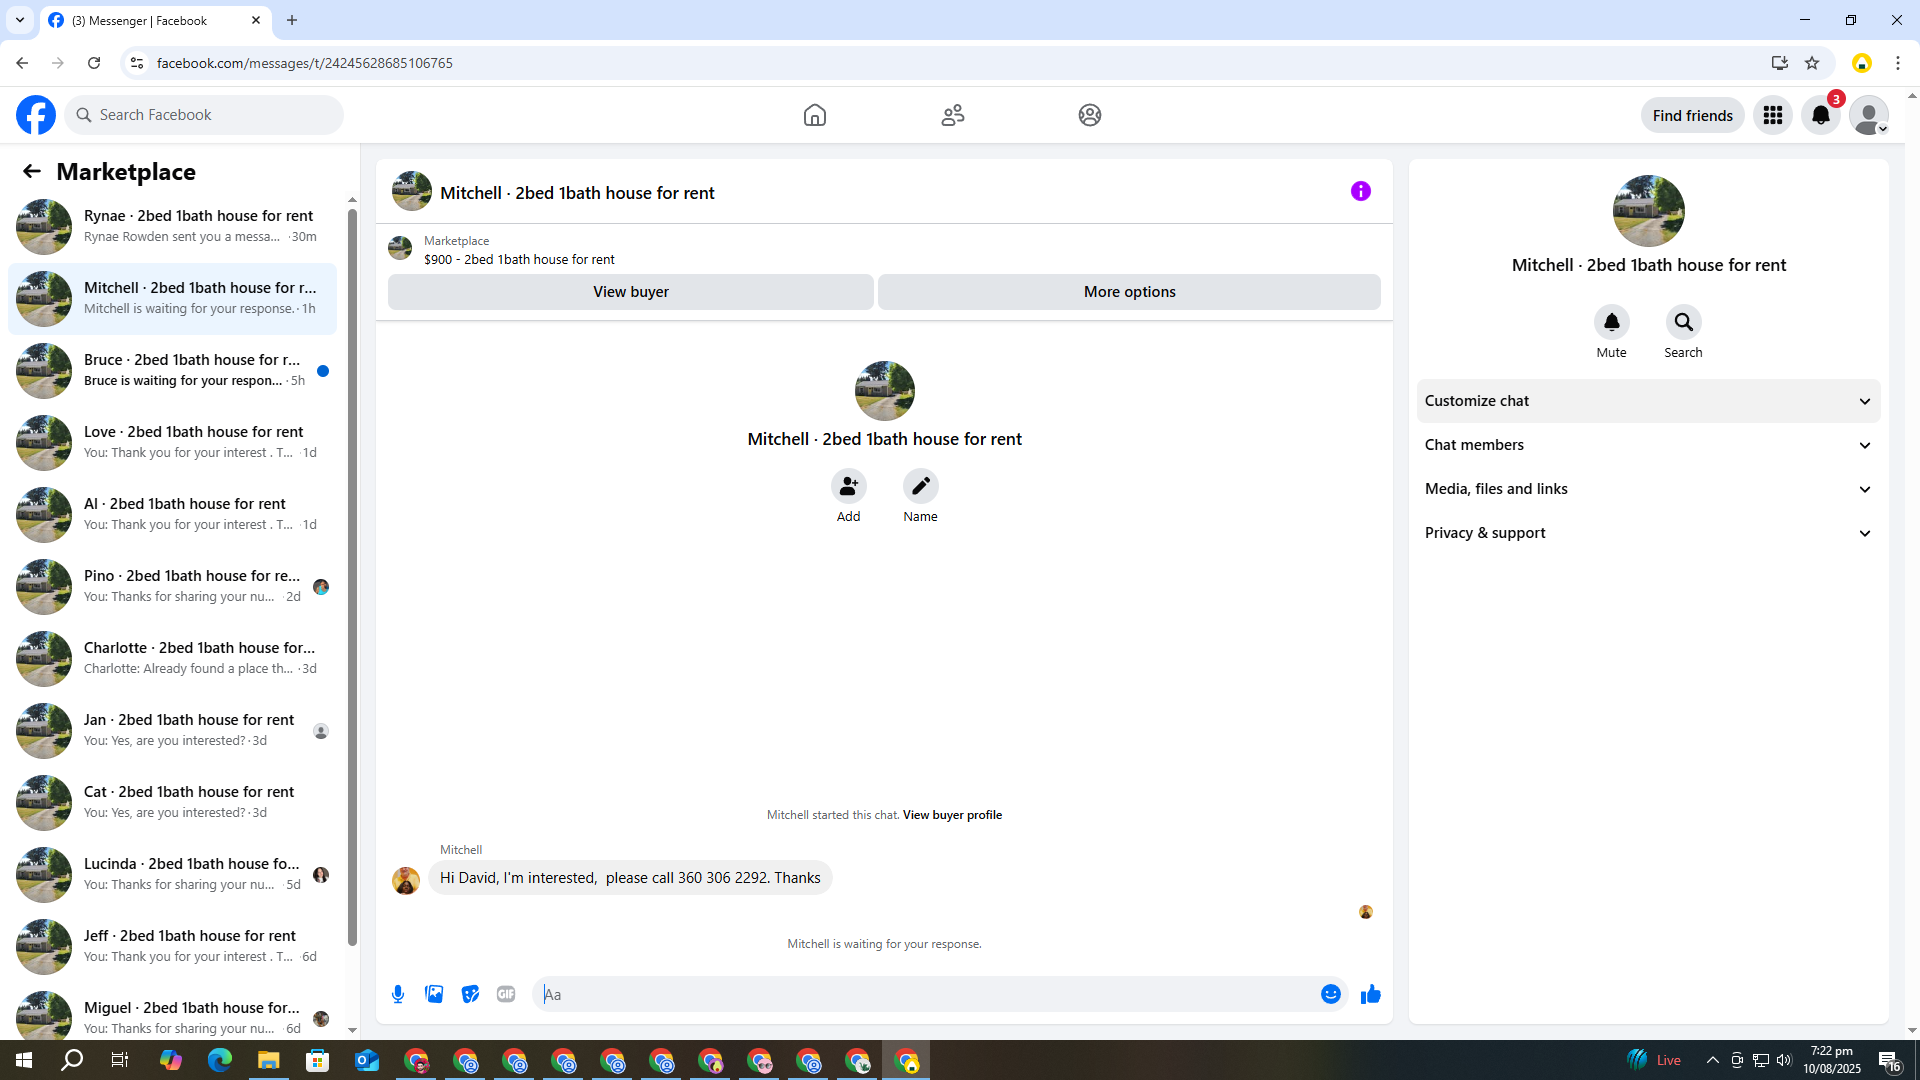Edit chat name with the pencil icon
1920x1080 pixels.
pyautogui.click(x=920, y=486)
